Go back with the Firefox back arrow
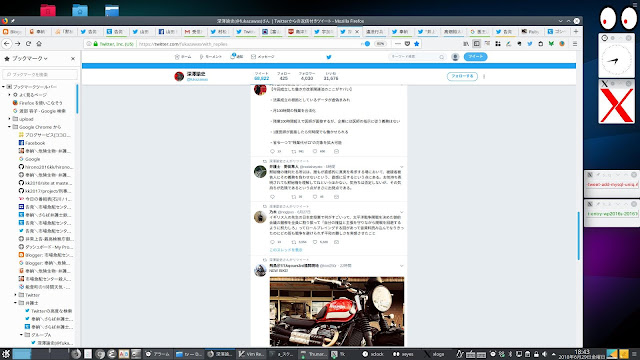The image size is (640, 360). (7, 44)
